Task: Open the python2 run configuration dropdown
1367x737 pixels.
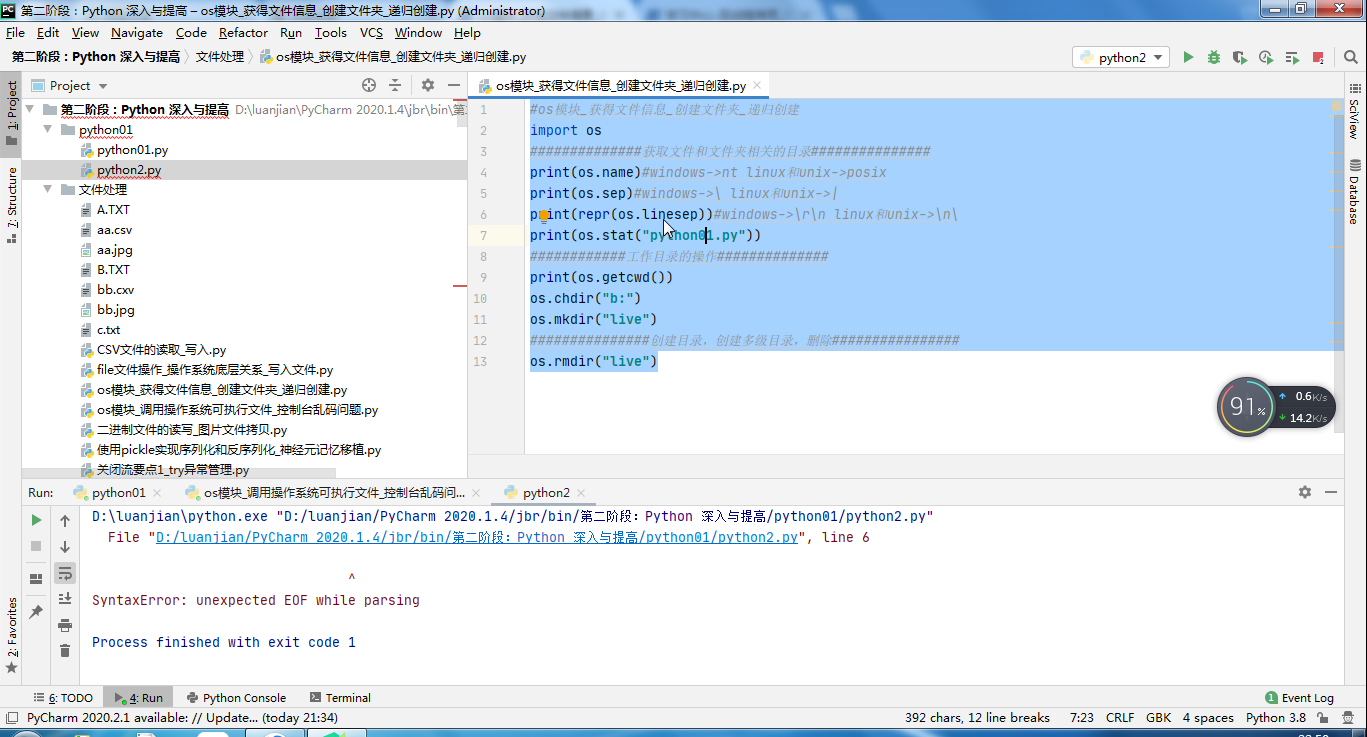Action: [1121, 58]
